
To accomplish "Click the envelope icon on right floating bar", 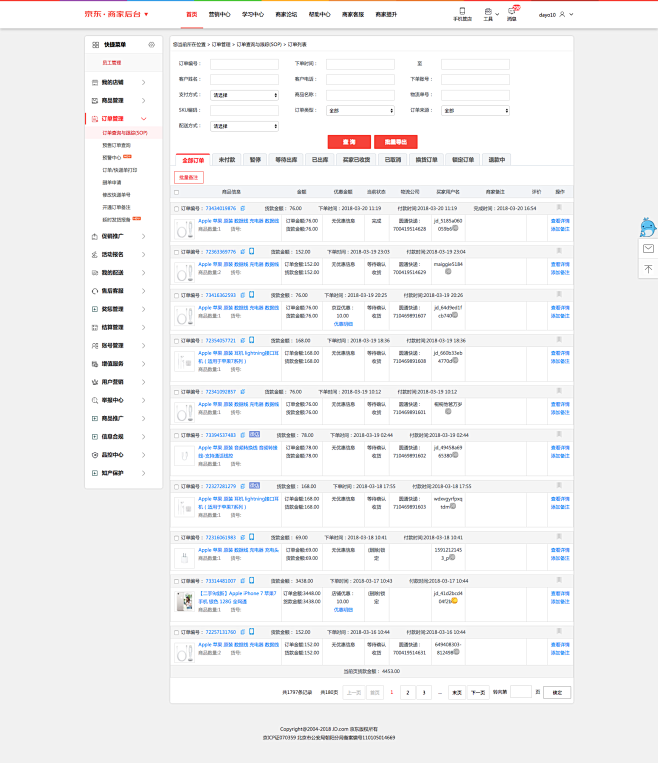I will click(x=648, y=248).
